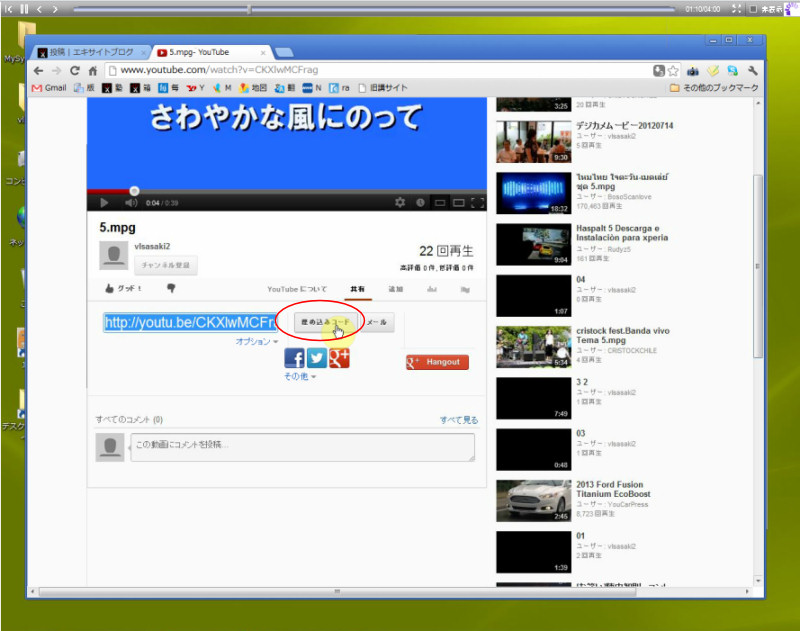Open the video statistics chart icon

(432, 289)
